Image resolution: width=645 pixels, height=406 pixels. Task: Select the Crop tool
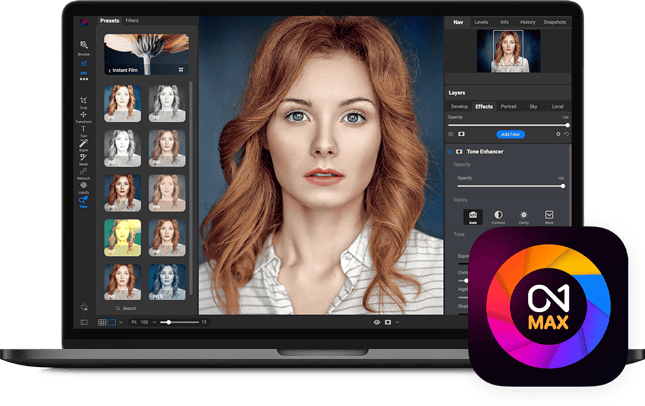click(x=84, y=102)
